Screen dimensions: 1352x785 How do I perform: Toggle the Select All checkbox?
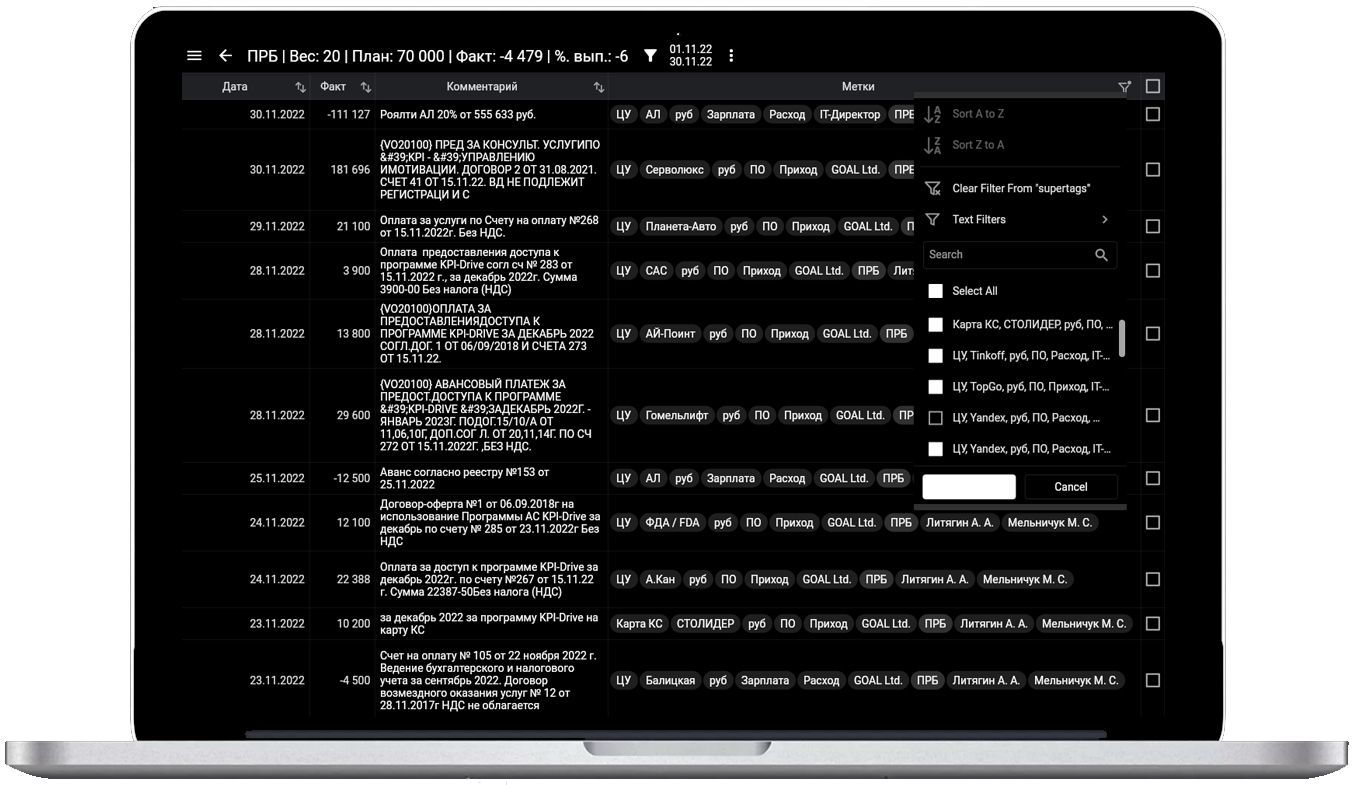936,291
